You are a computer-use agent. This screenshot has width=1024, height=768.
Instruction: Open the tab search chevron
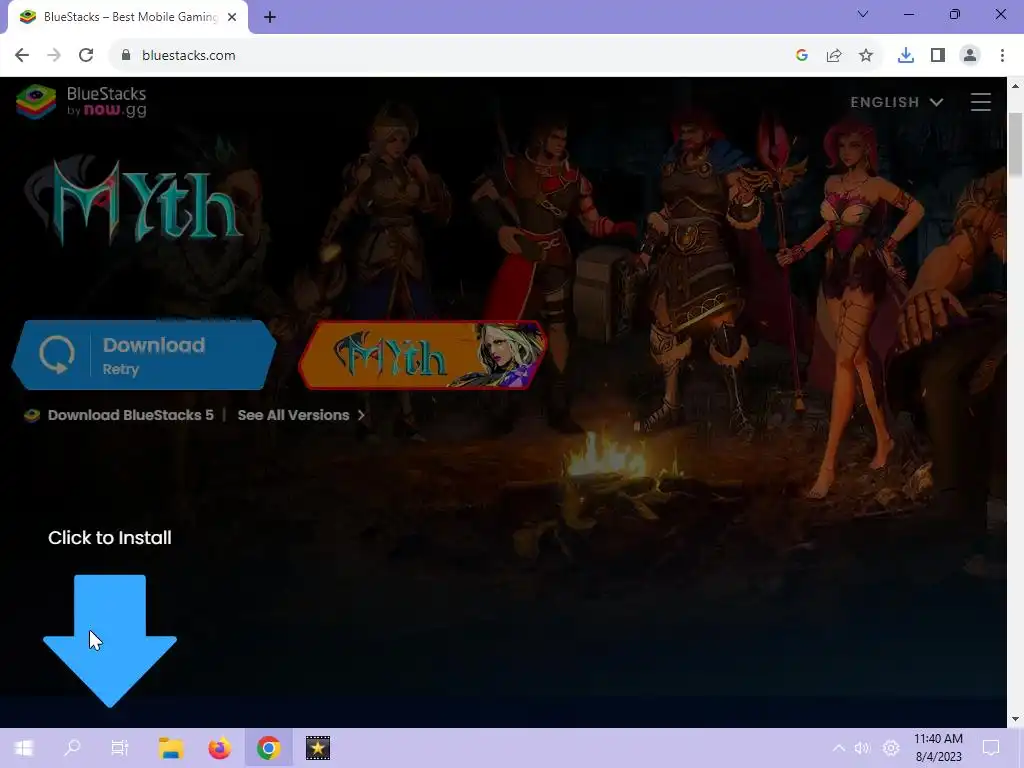click(x=863, y=14)
